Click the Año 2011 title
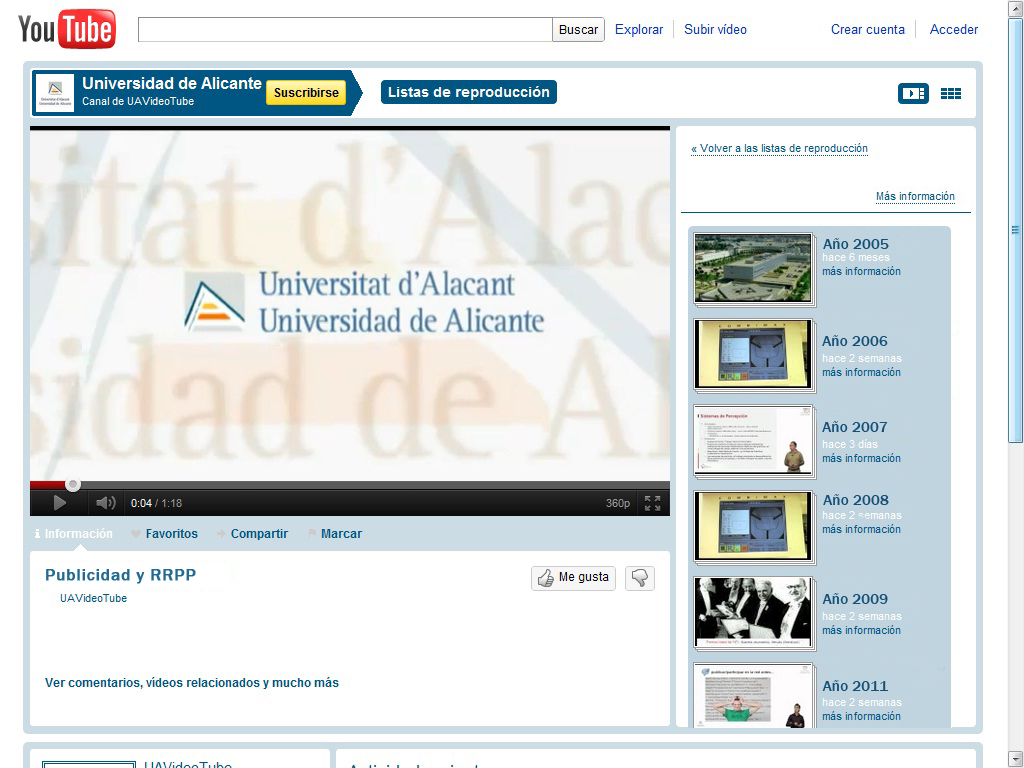 [x=855, y=686]
